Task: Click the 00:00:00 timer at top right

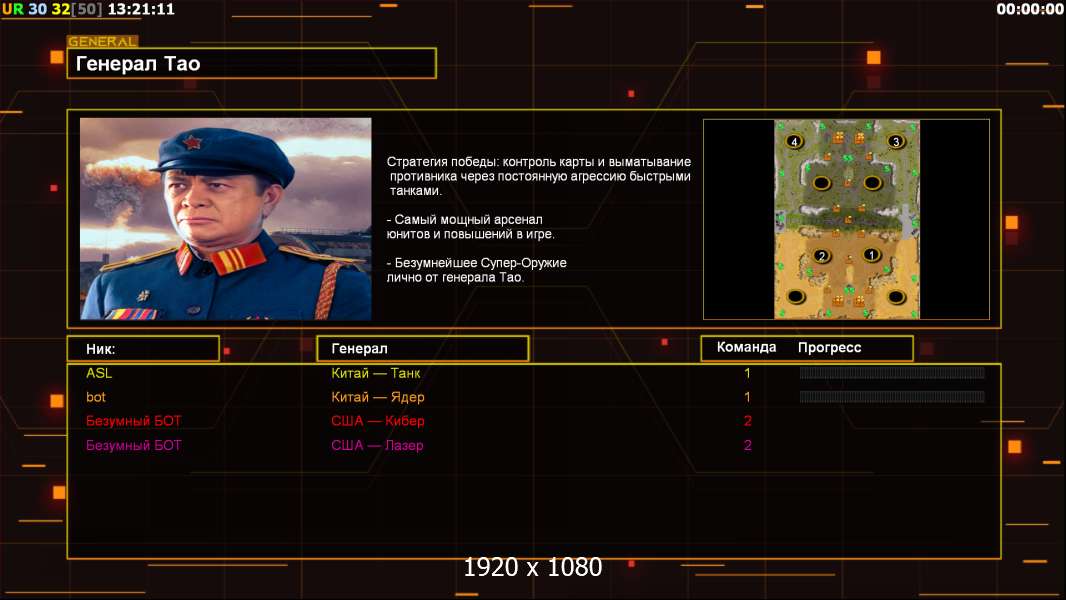Action: [1029, 9]
